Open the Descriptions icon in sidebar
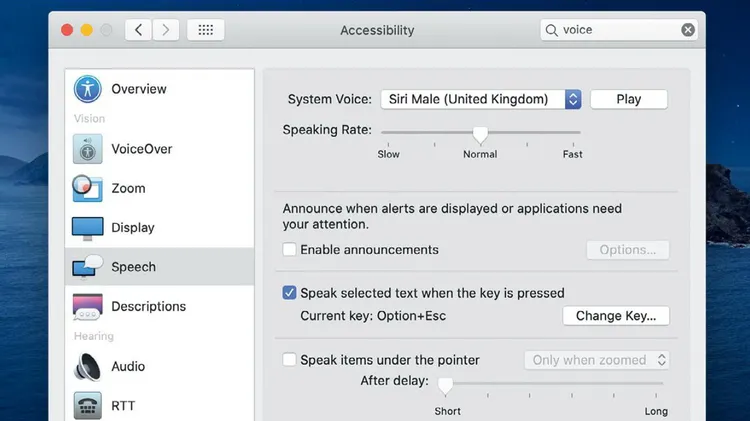 [88, 306]
